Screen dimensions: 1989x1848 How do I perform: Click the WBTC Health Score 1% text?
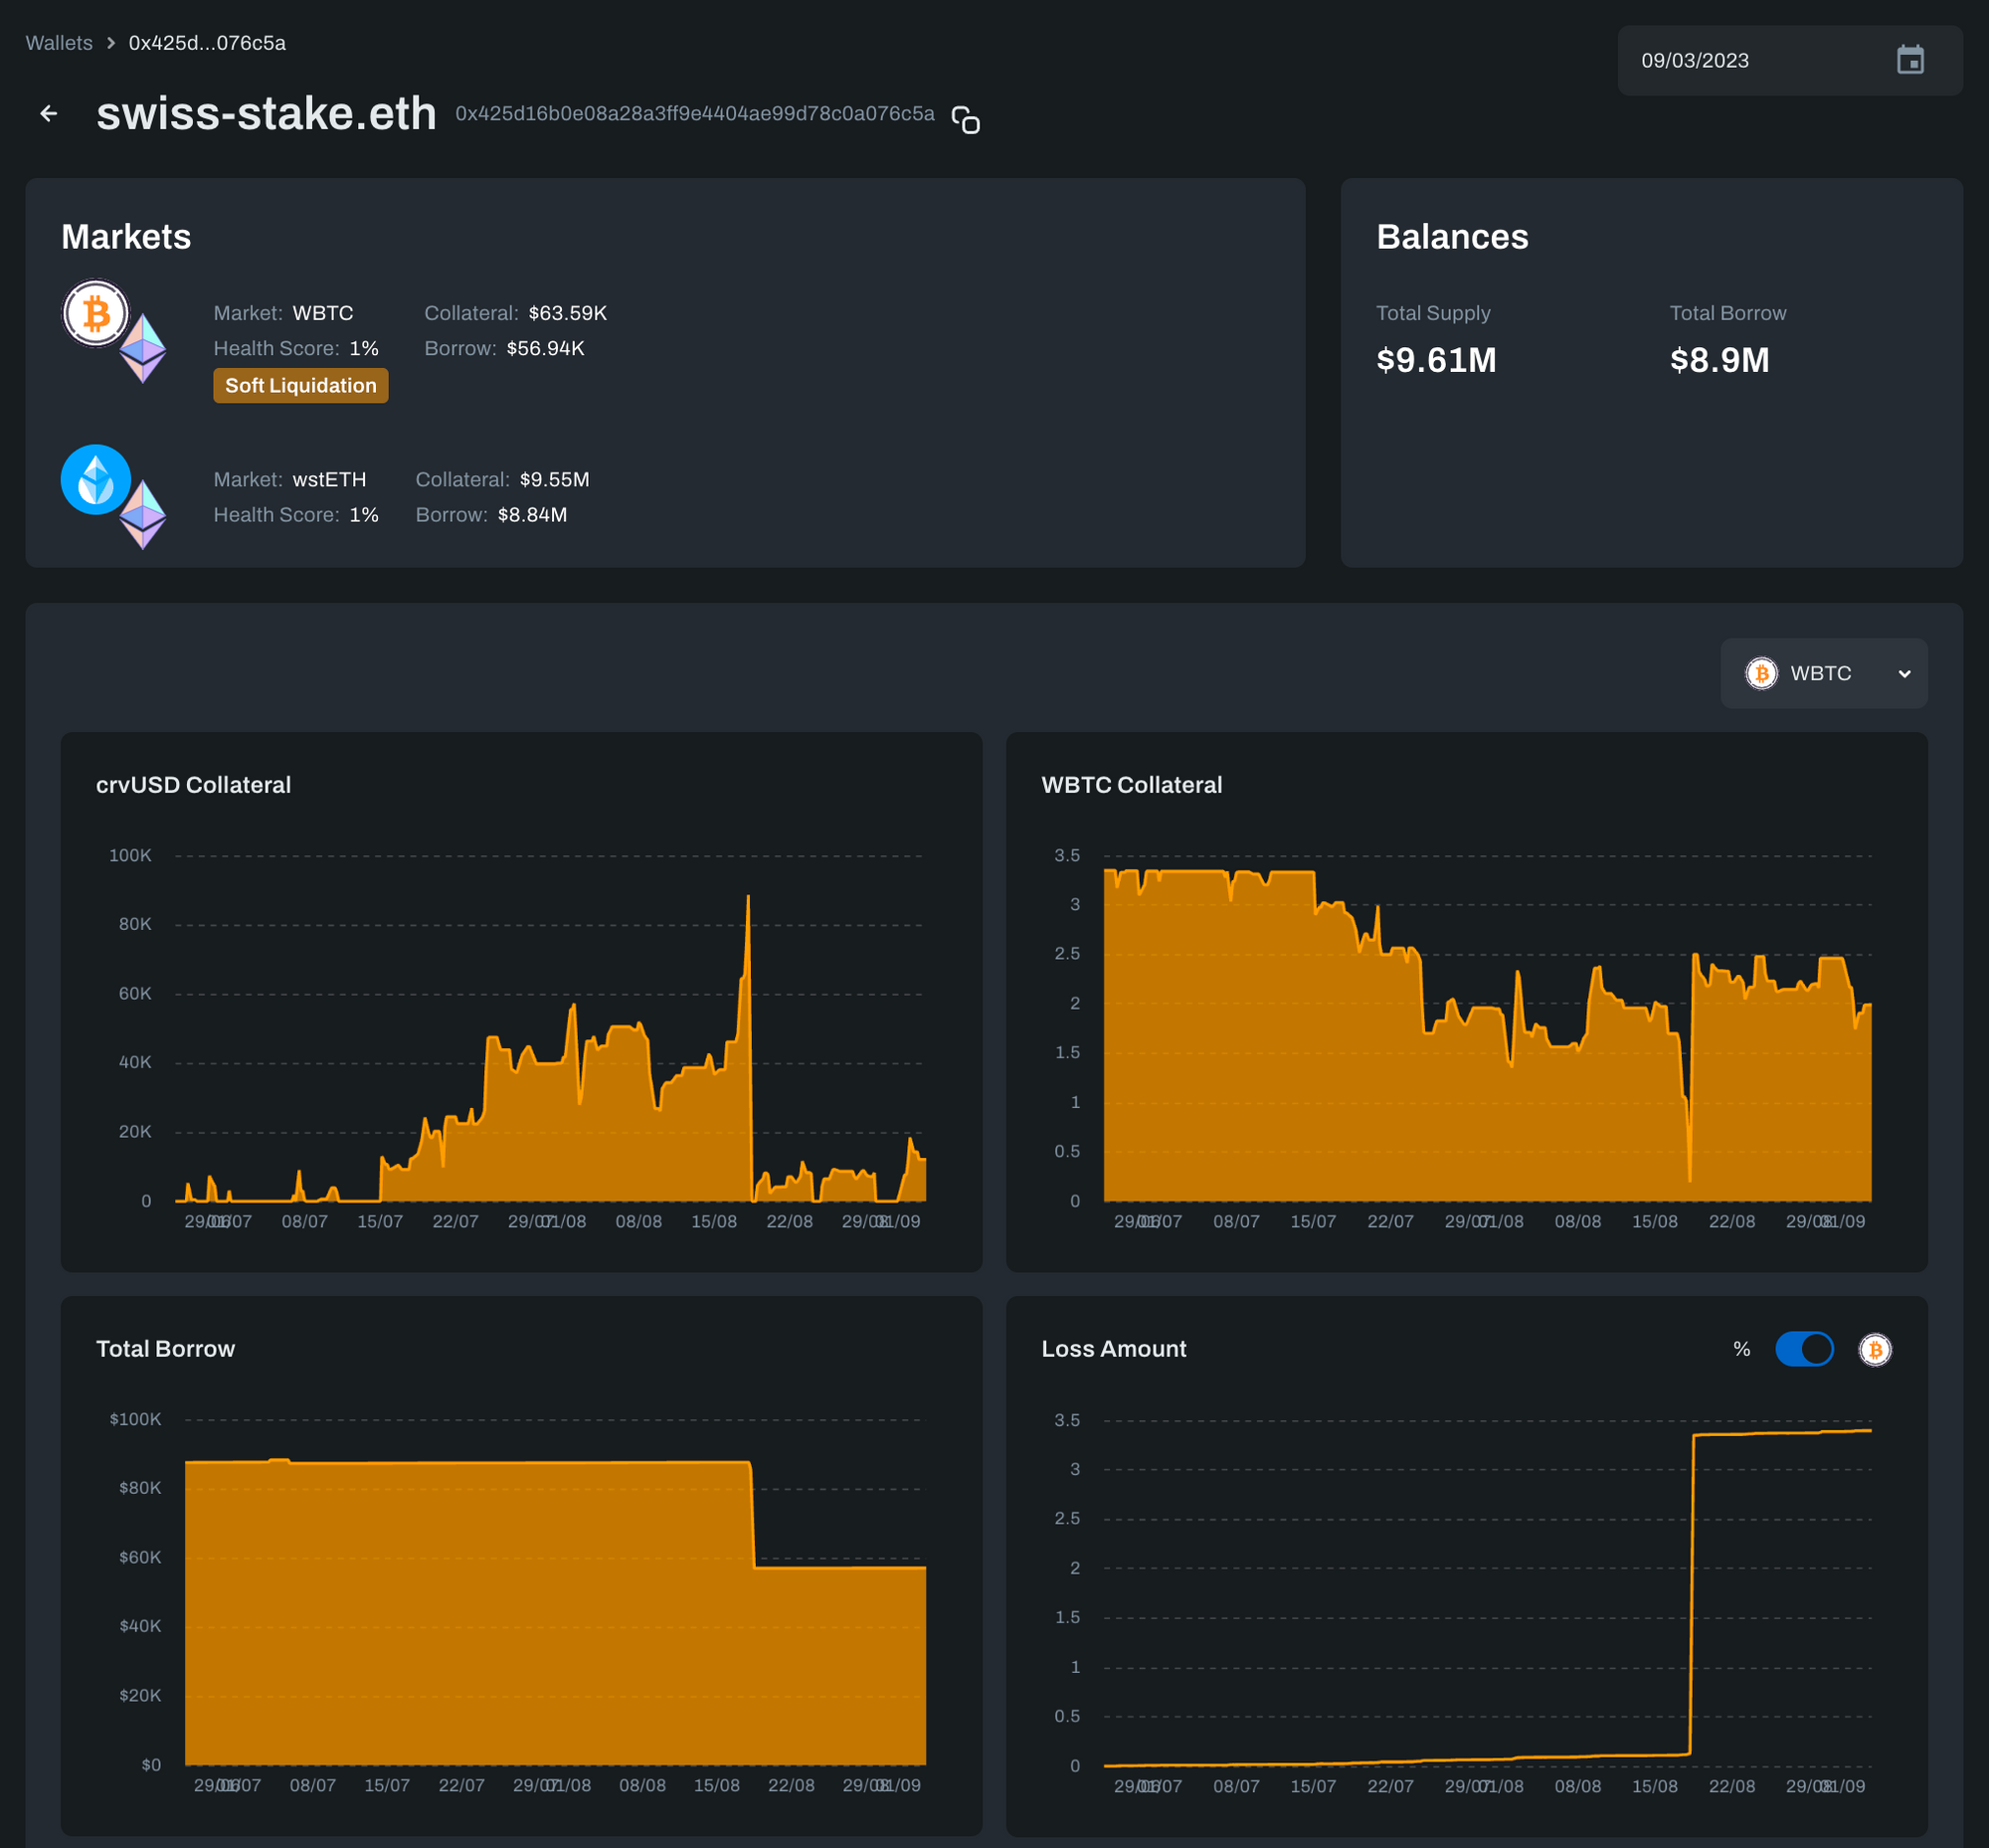tap(296, 348)
